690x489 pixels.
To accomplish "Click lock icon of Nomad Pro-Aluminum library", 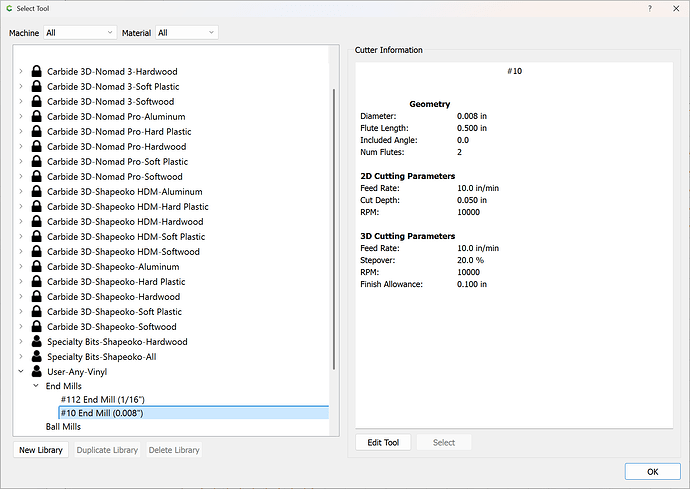I will point(37,116).
